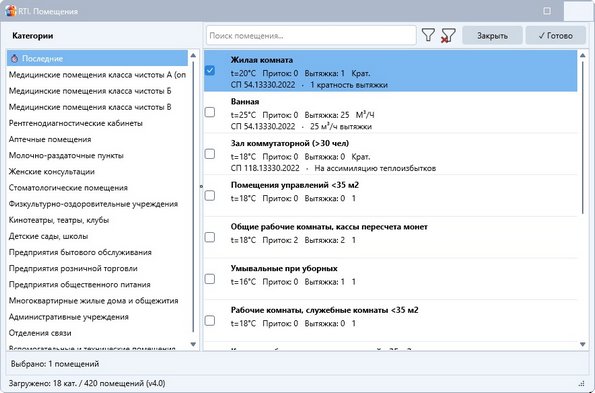Screen dimensions: 595x393
Task: Click Общие рабочие комнаты, кассы пересчета монет
Action: (x=329, y=227)
